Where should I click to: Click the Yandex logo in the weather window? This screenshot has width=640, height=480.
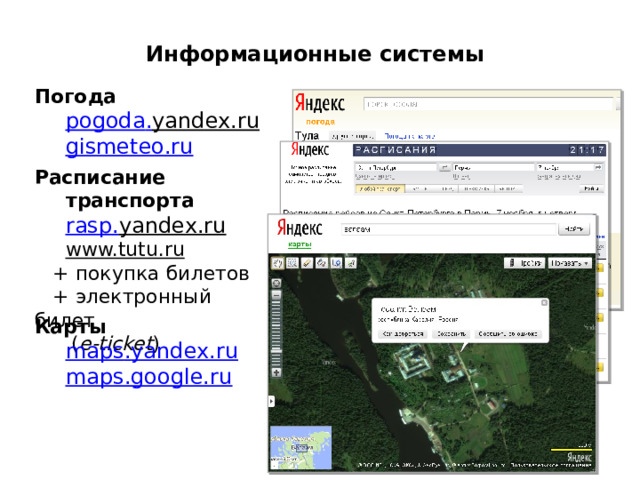tap(320, 103)
